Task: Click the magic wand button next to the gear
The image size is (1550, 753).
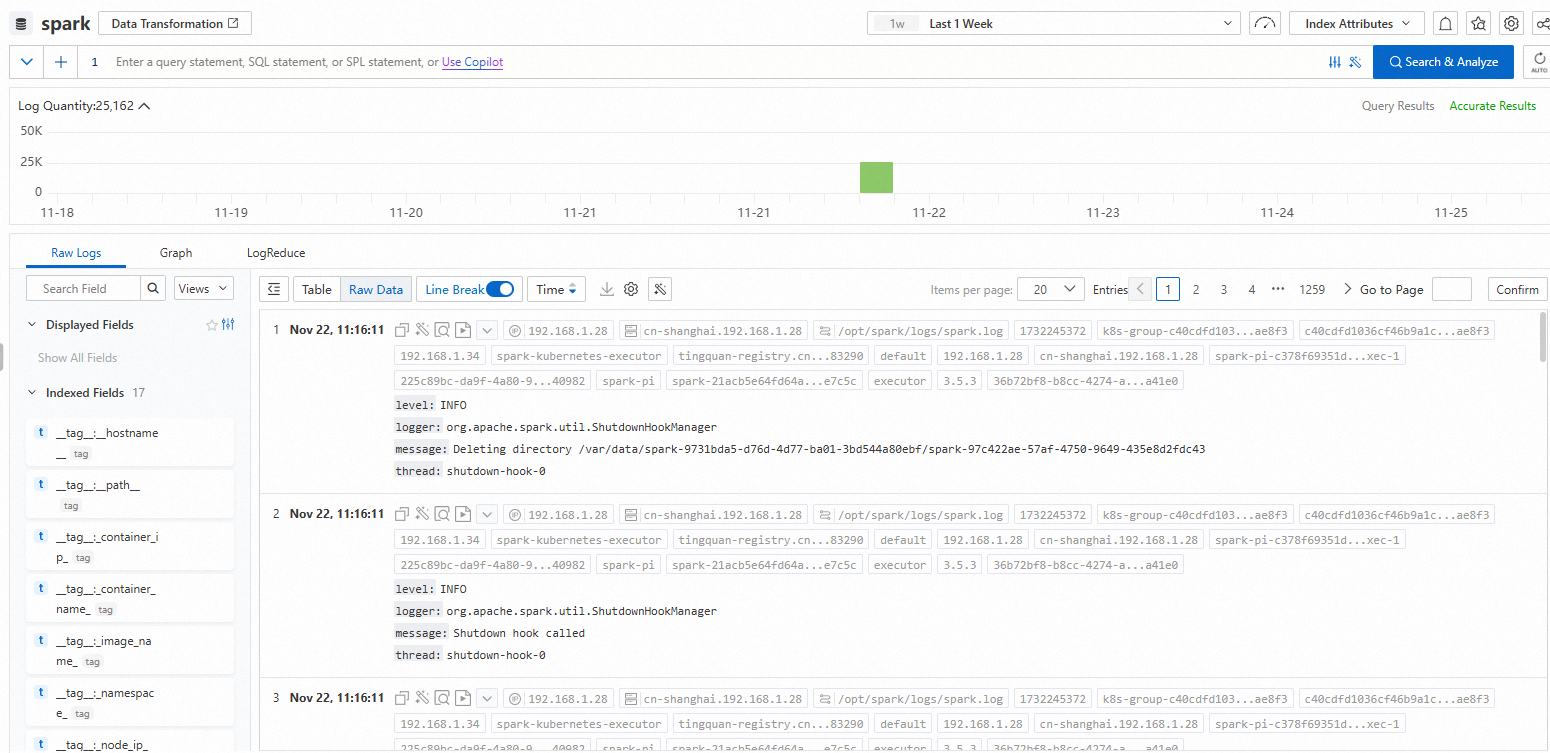Action: (x=659, y=289)
